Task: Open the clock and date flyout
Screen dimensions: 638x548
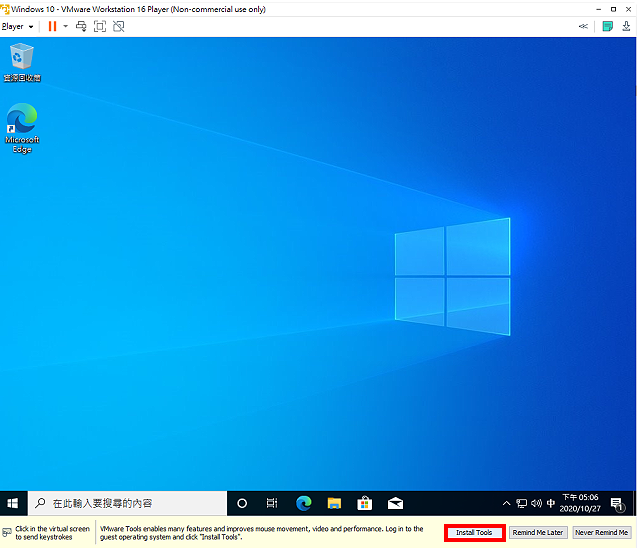Action: click(x=580, y=503)
